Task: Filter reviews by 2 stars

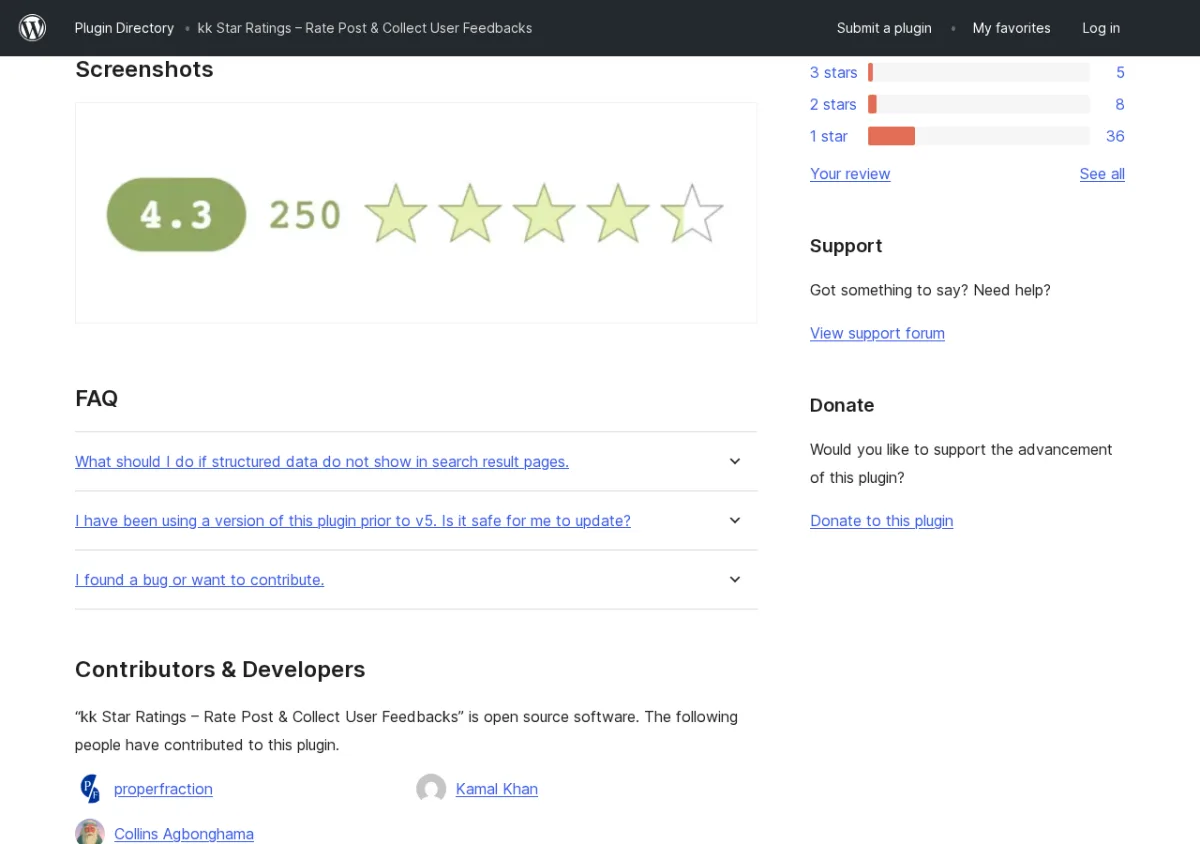Action: point(833,104)
